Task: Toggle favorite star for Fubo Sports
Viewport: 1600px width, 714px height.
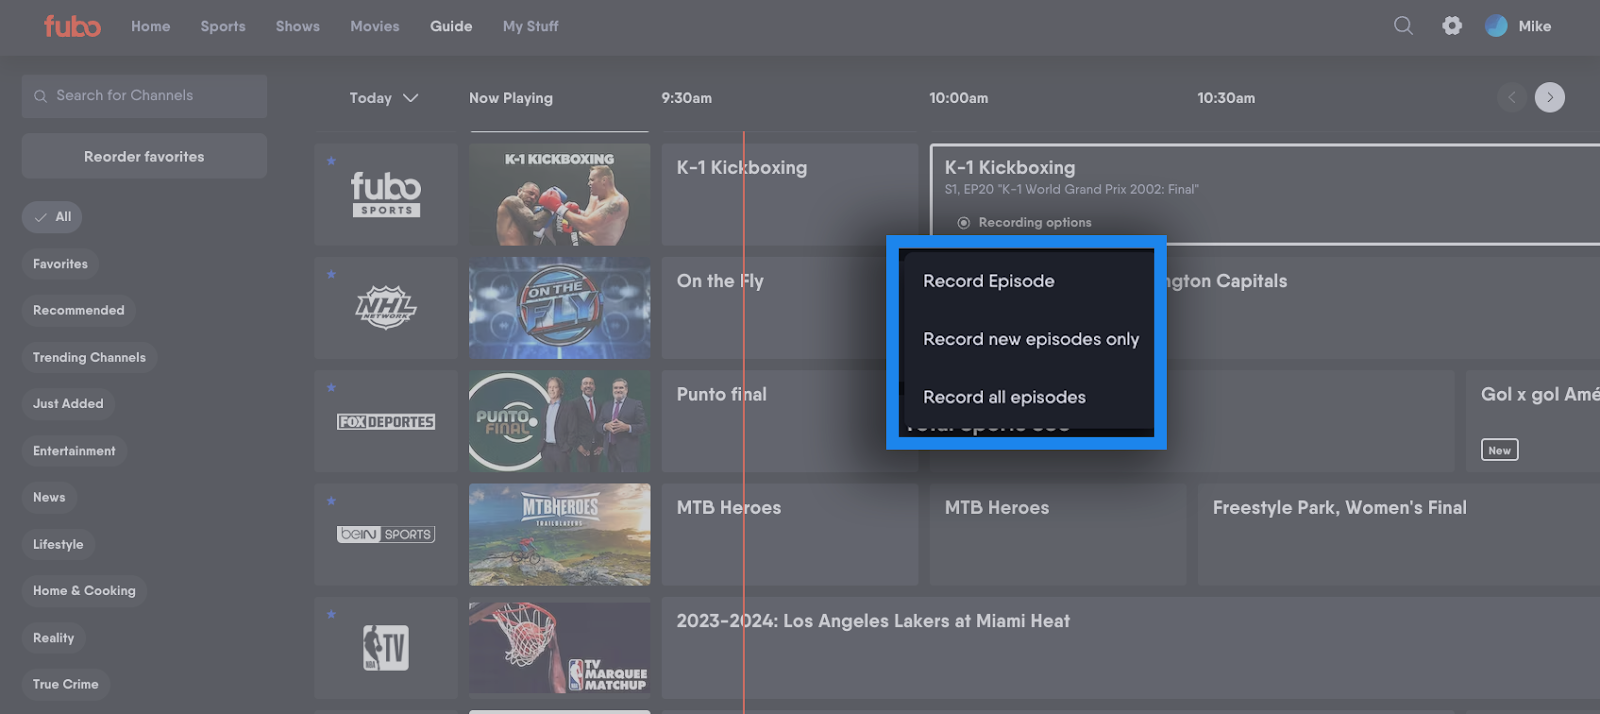Action: coord(331,161)
